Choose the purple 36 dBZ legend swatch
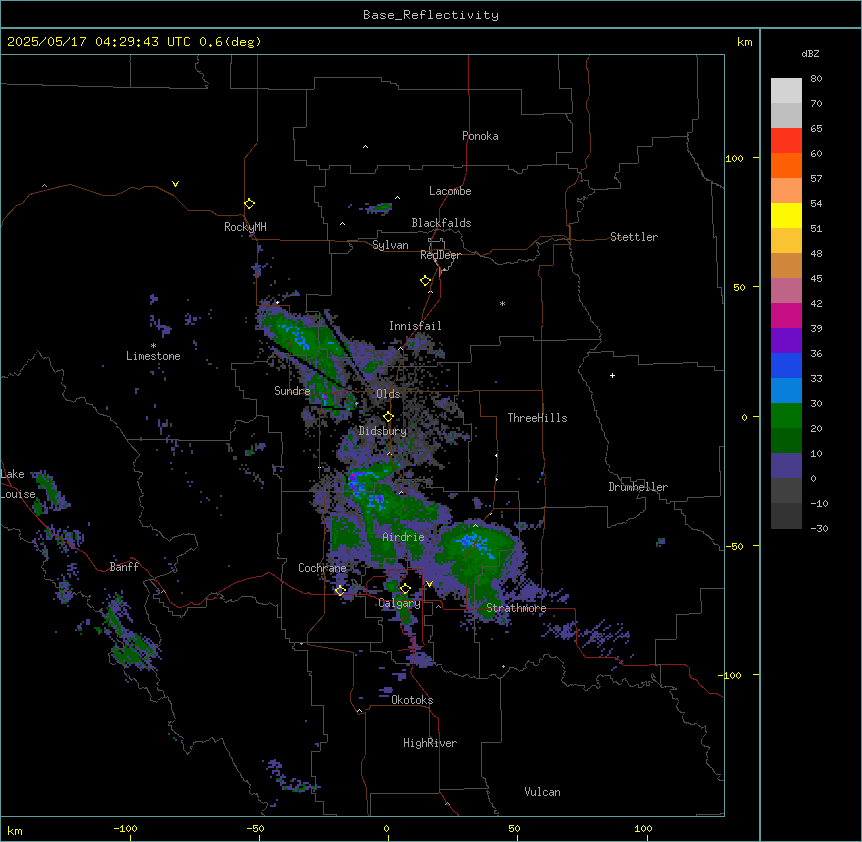The height and width of the screenshot is (842, 862). (786, 340)
